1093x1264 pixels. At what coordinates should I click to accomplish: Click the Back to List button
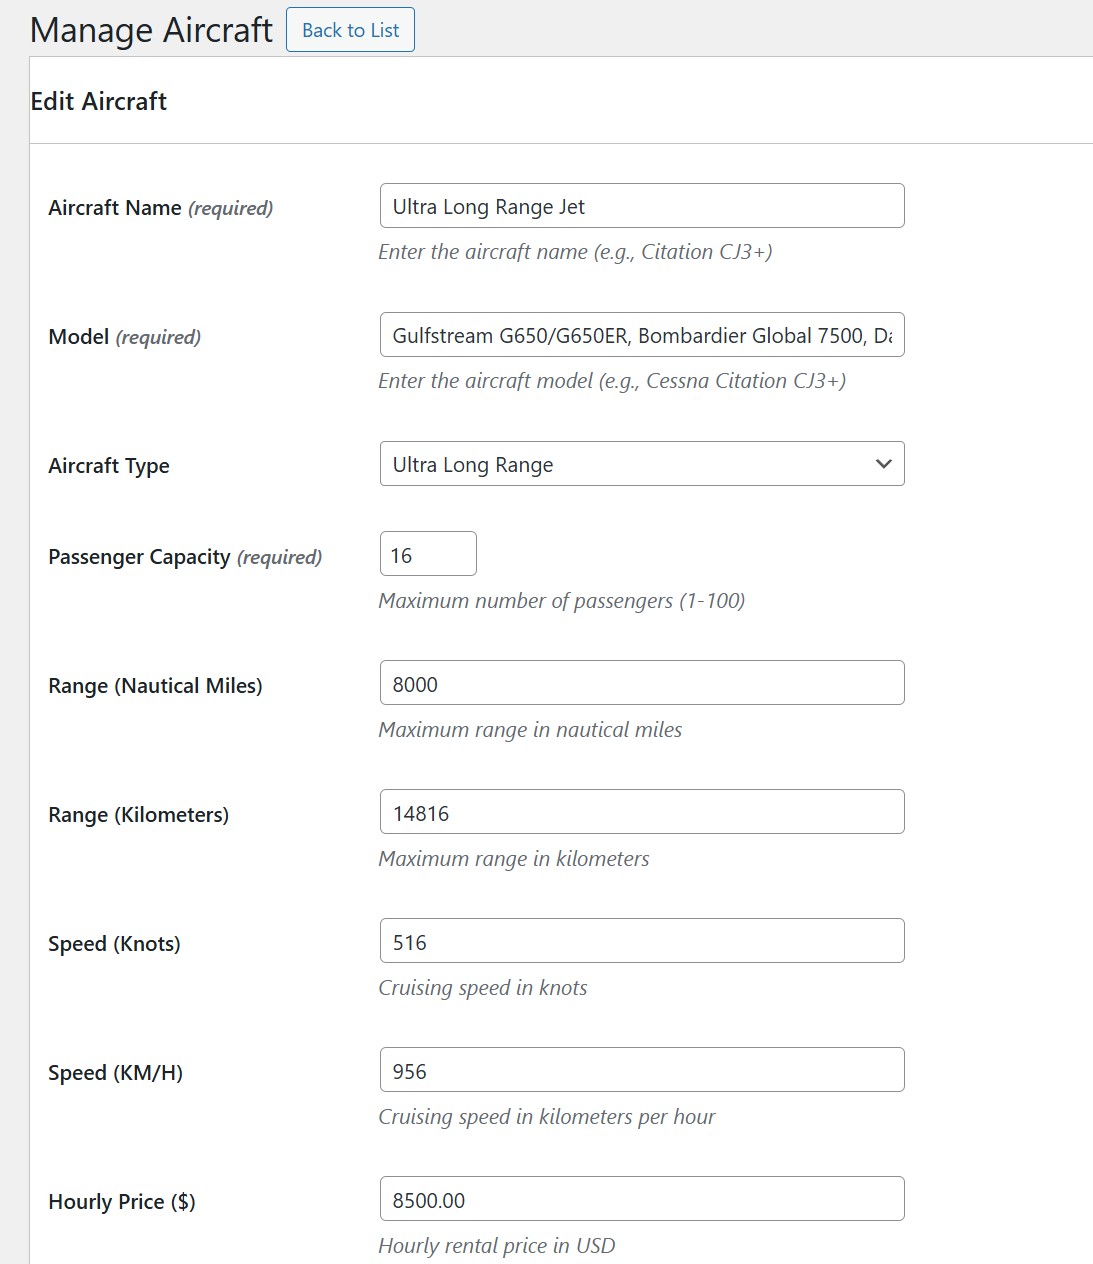(350, 30)
